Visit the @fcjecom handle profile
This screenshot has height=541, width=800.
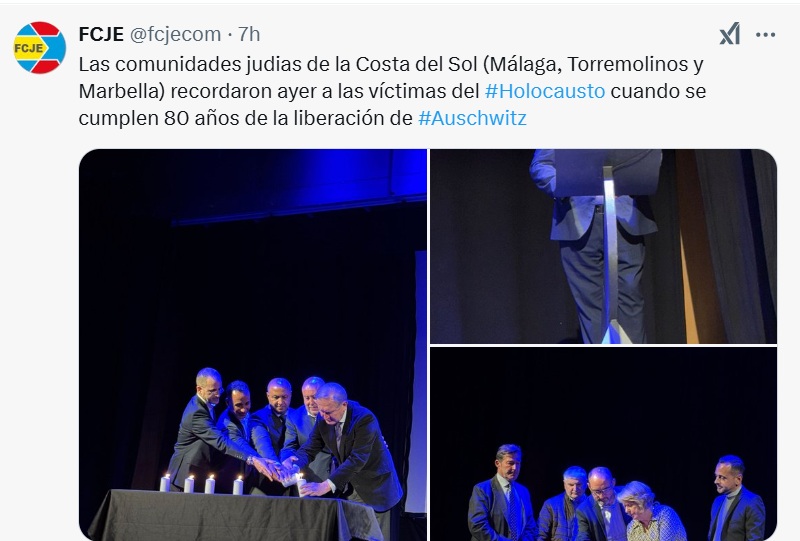pos(176,34)
